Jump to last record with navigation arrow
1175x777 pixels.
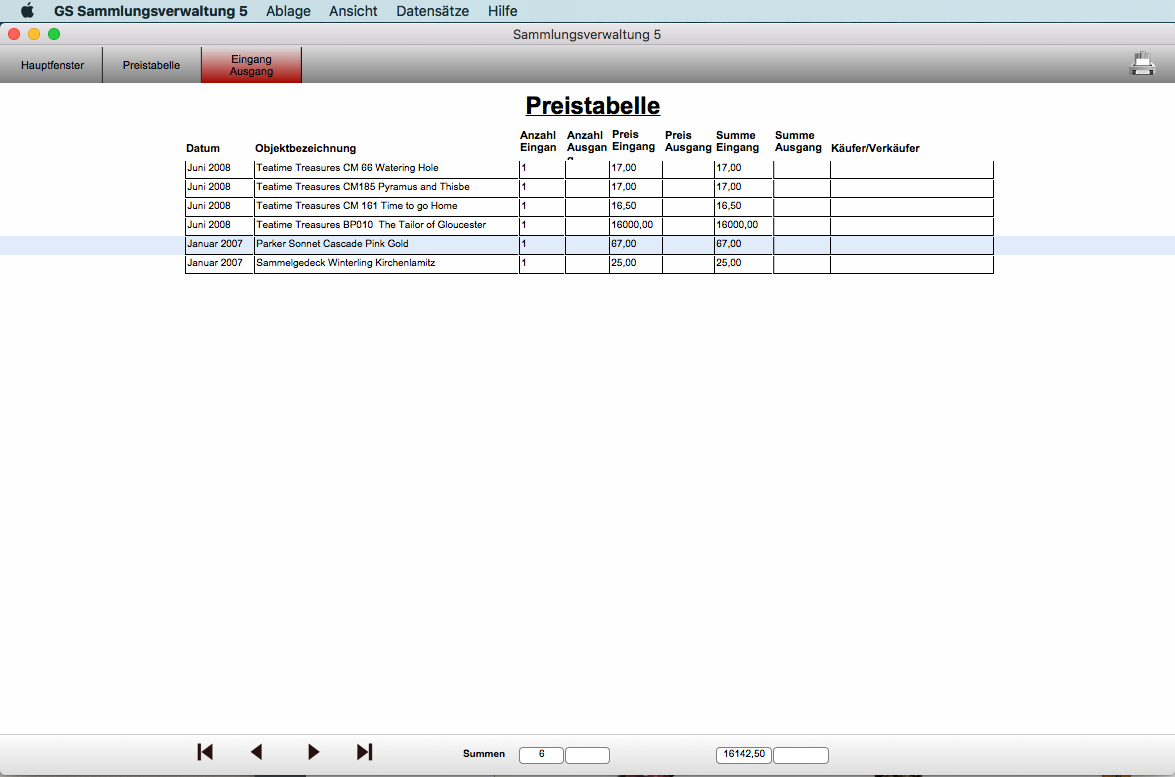(x=364, y=752)
